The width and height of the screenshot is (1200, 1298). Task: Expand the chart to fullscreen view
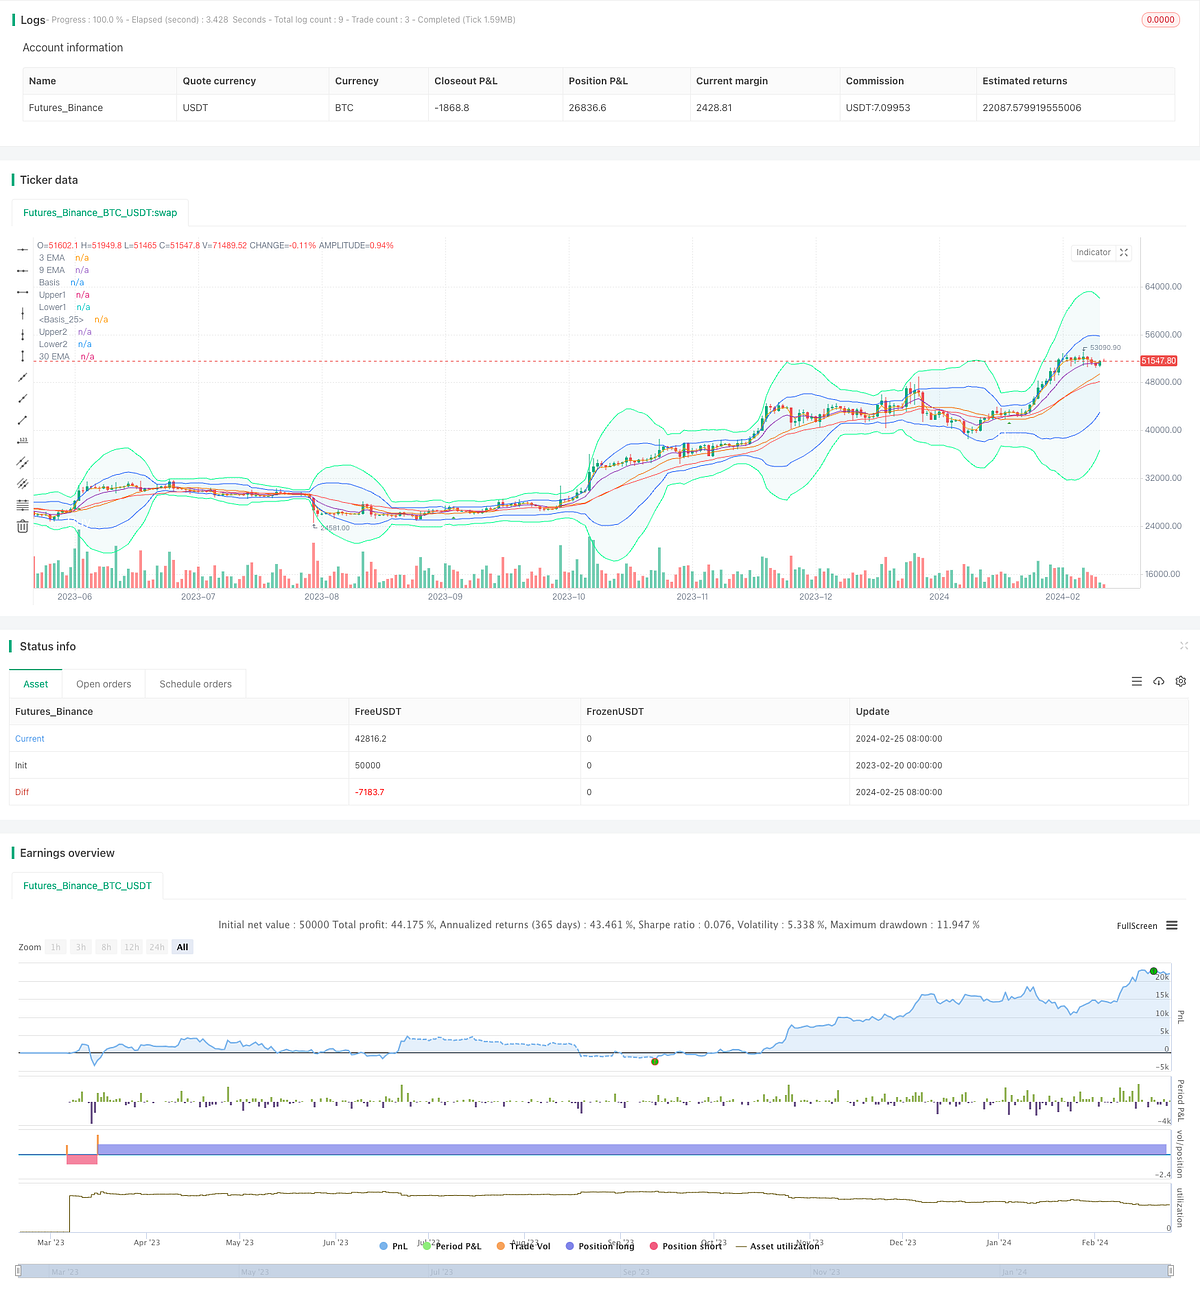(1123, 252)
